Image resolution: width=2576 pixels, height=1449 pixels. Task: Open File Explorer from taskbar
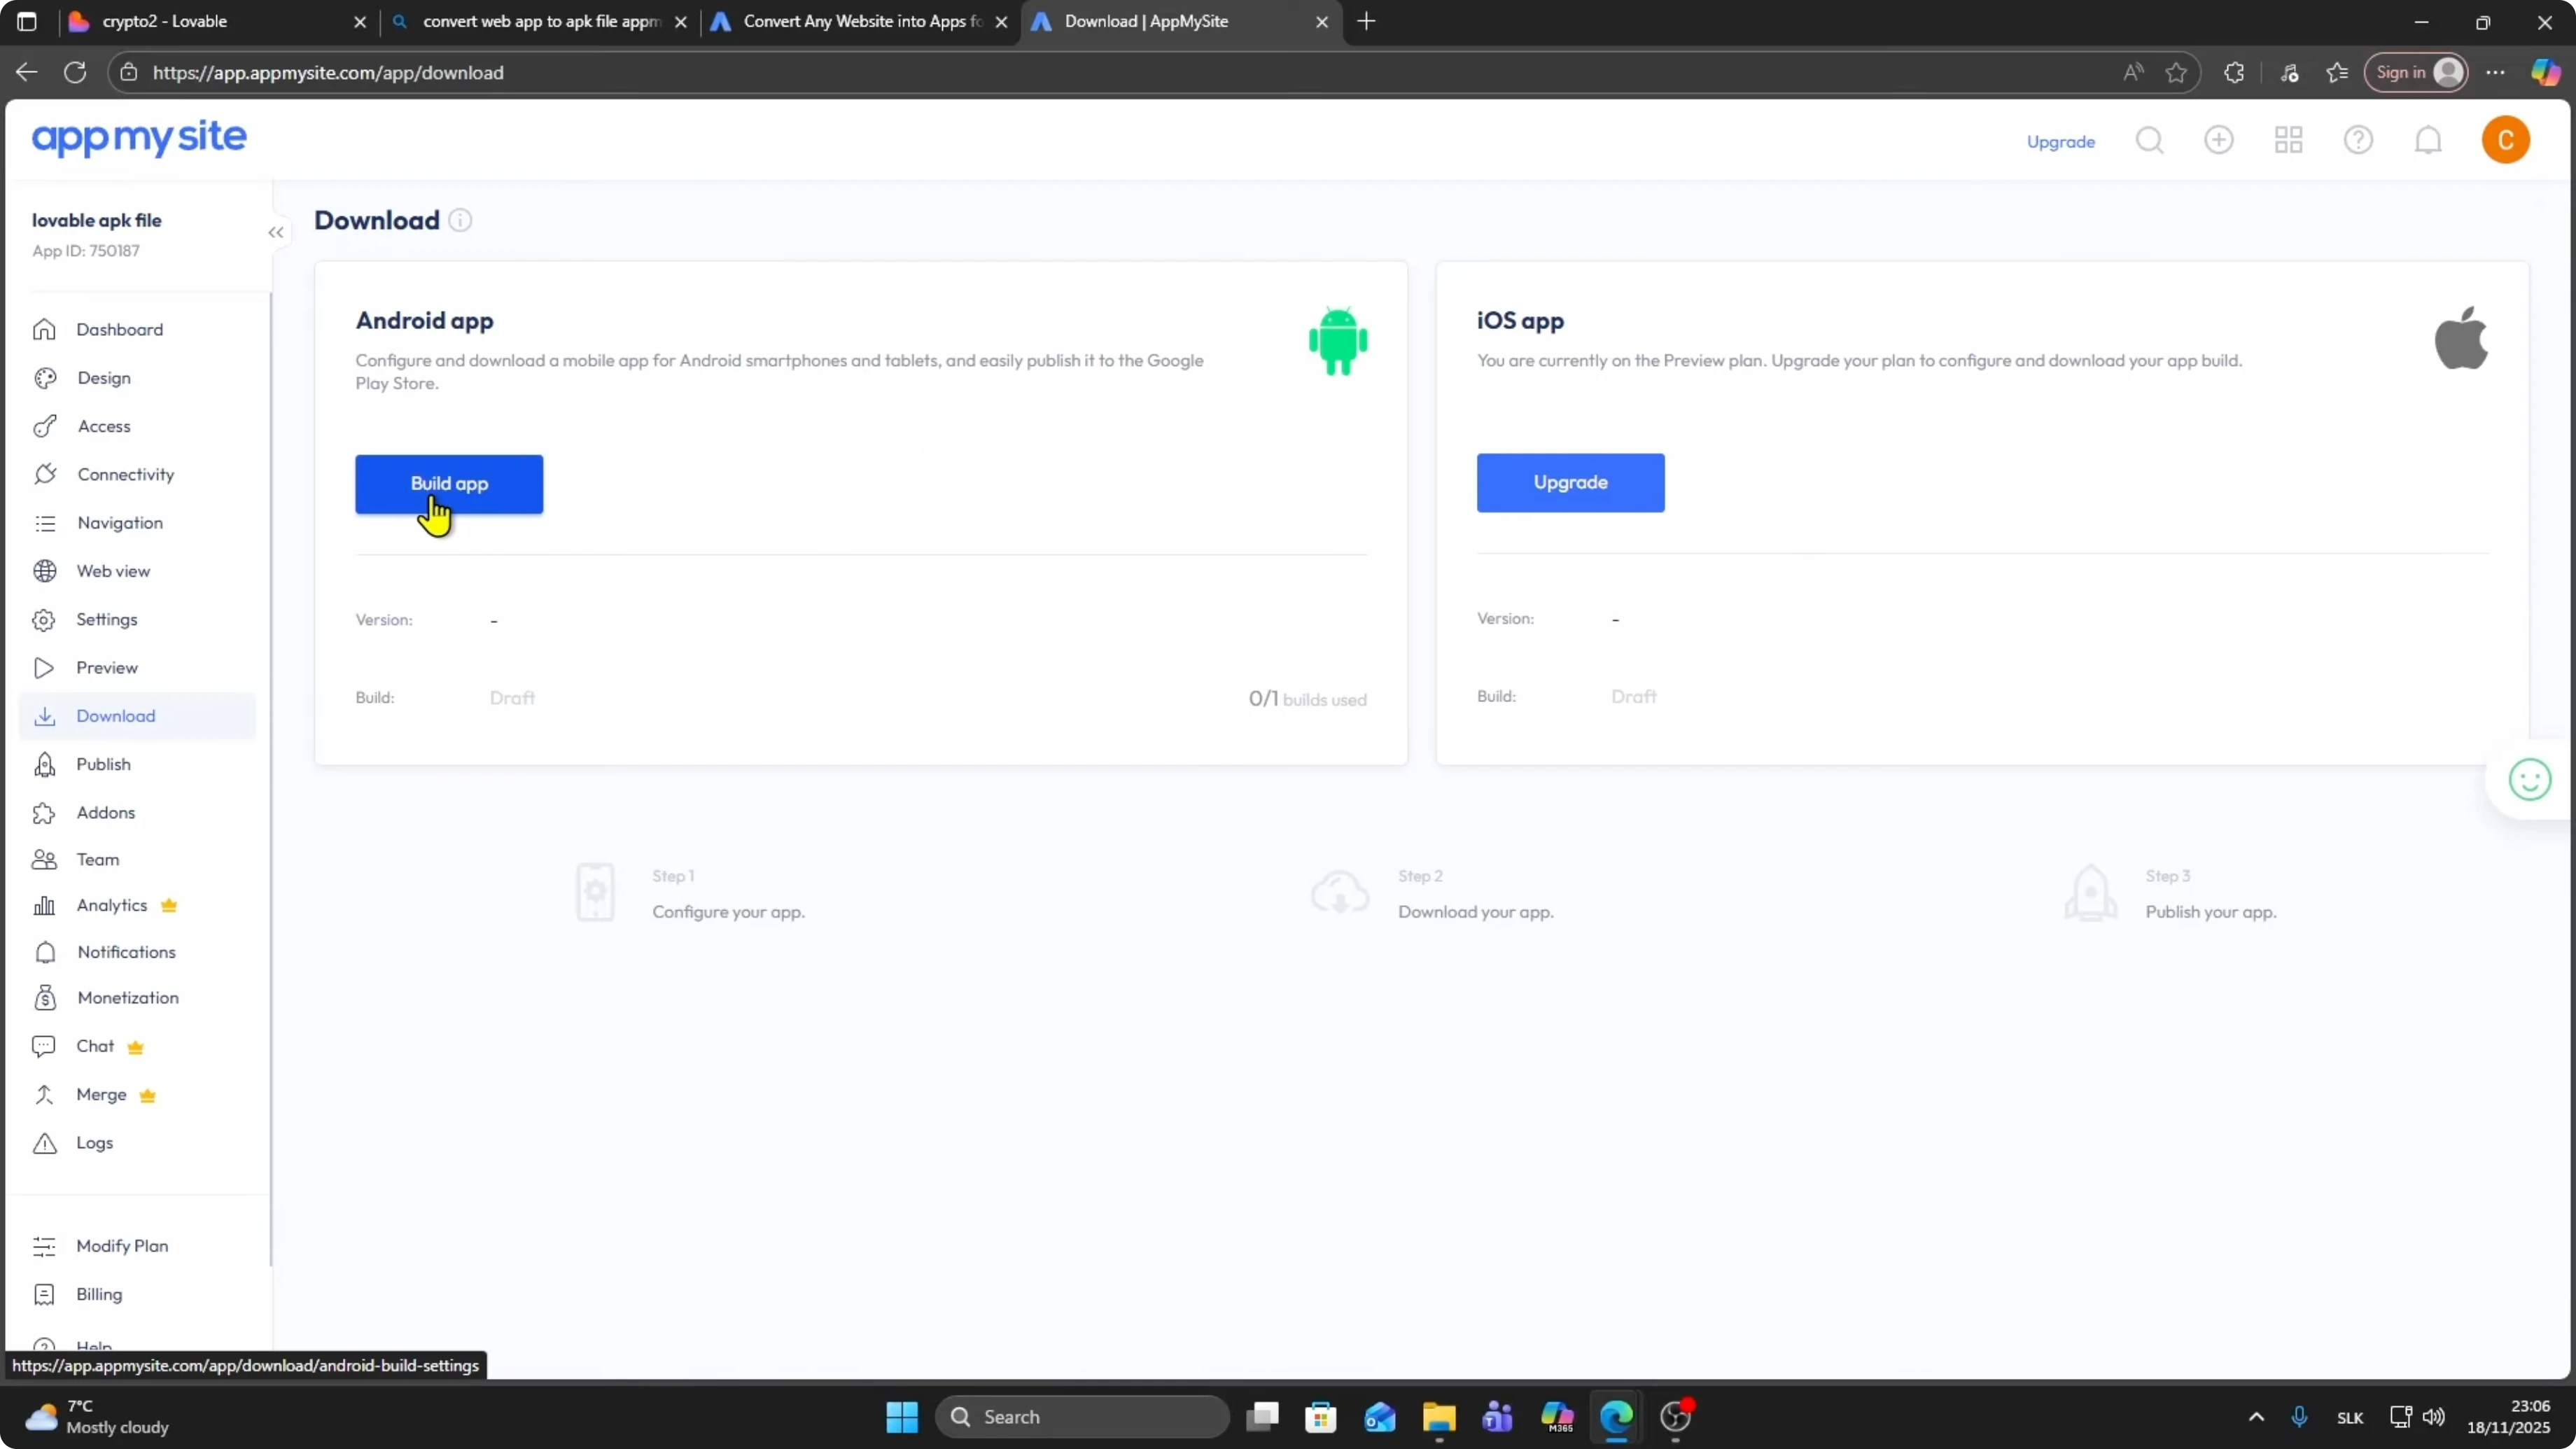click(1438, 1417)
